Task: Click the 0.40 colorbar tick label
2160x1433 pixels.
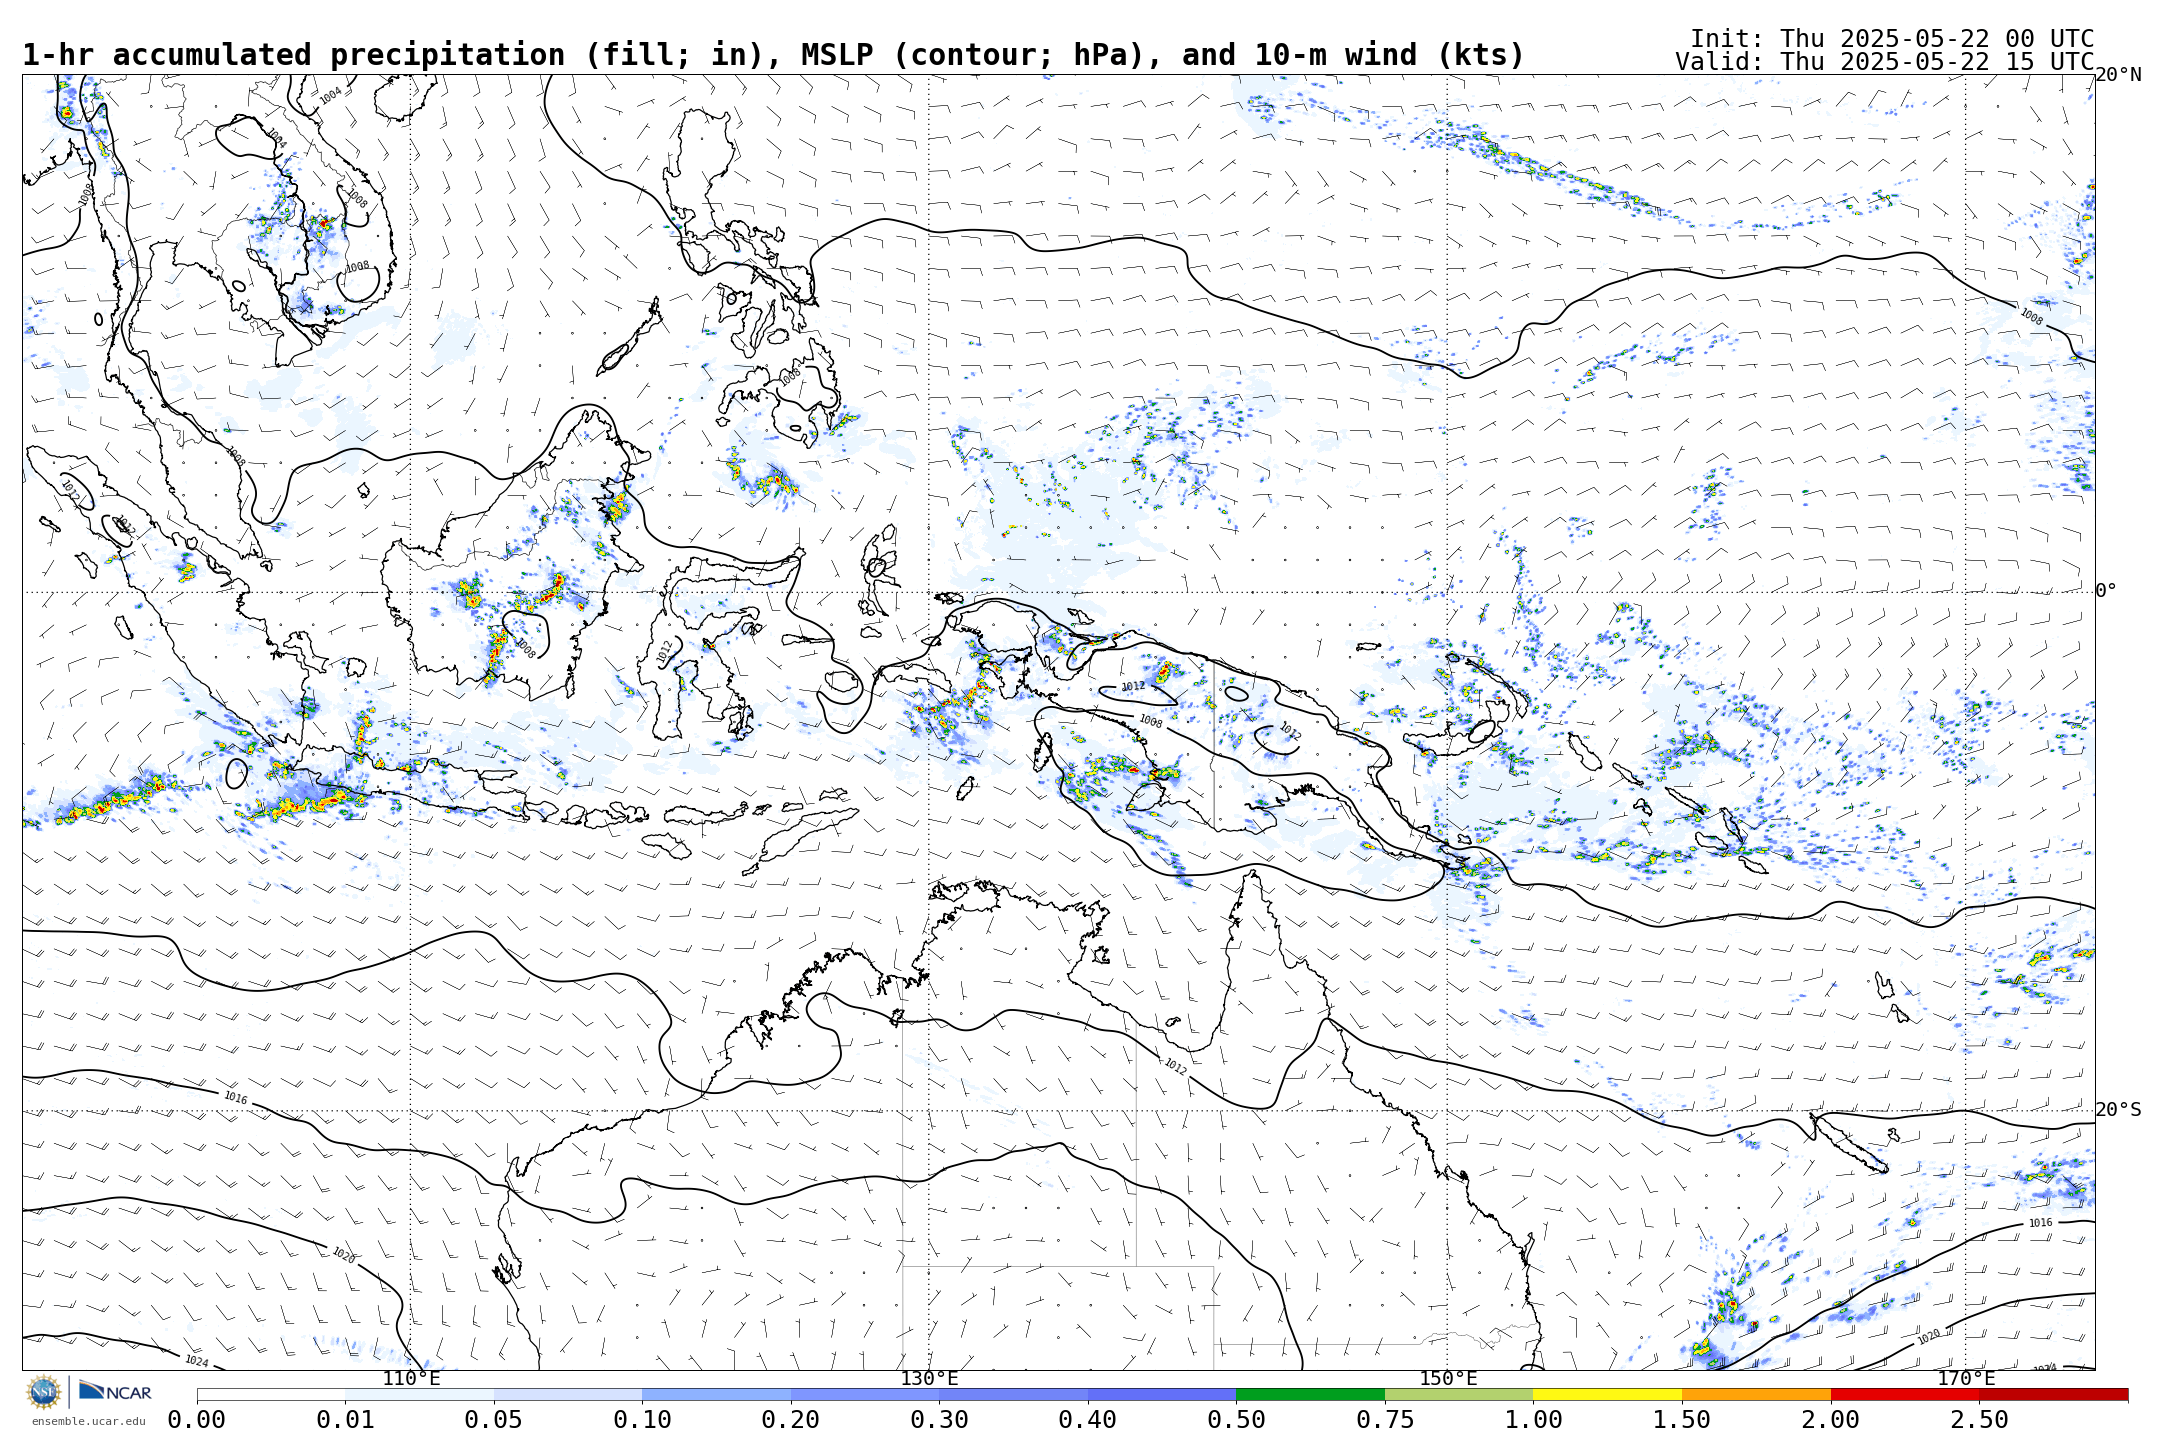Action: [x=1088, y=1420]
